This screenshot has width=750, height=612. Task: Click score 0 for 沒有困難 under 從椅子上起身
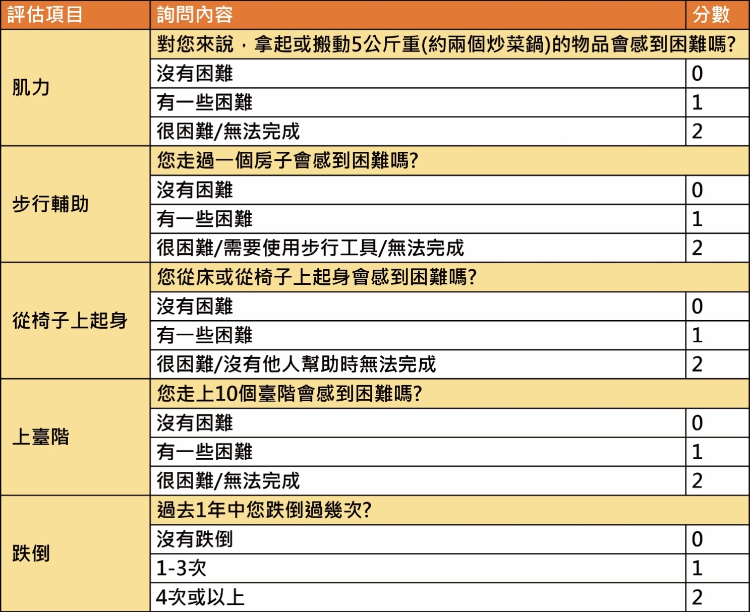[x=717, y=306]
